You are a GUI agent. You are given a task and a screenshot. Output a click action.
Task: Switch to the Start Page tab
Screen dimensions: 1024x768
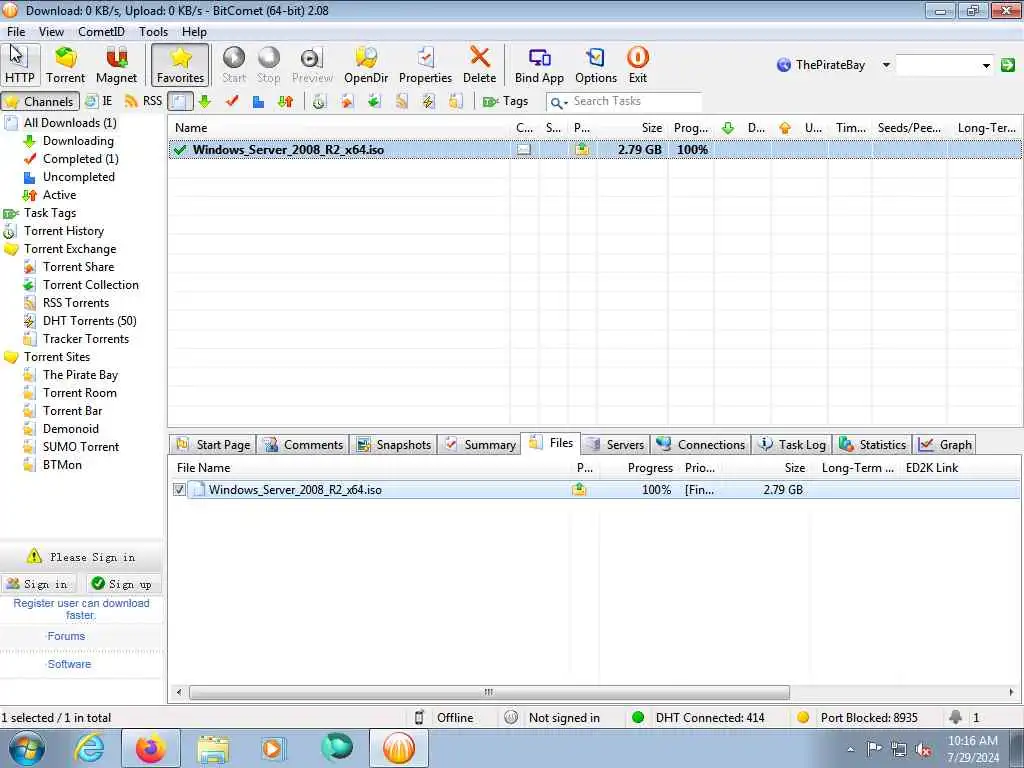click(213, 445)
